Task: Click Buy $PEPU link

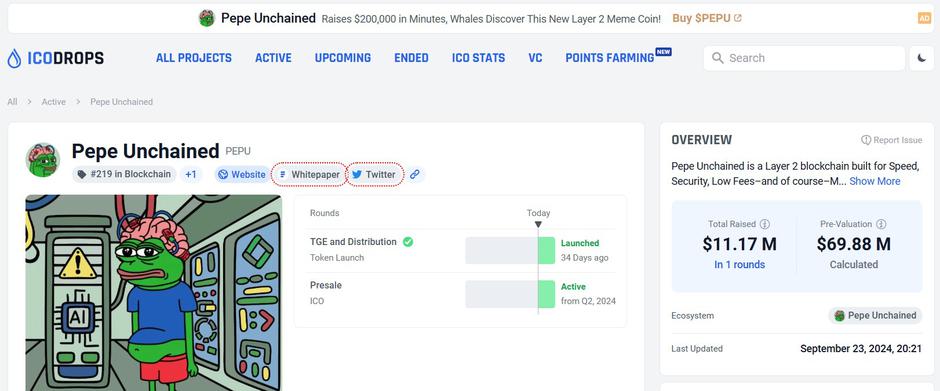Action: [x=707, y=18]
